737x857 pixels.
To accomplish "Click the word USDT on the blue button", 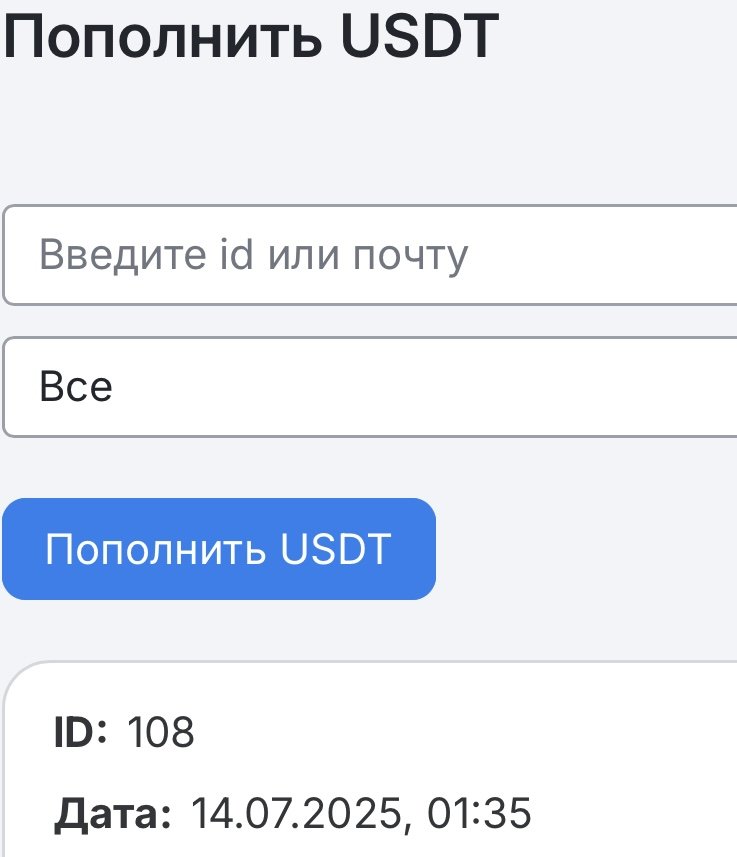I will coord(336,548).
